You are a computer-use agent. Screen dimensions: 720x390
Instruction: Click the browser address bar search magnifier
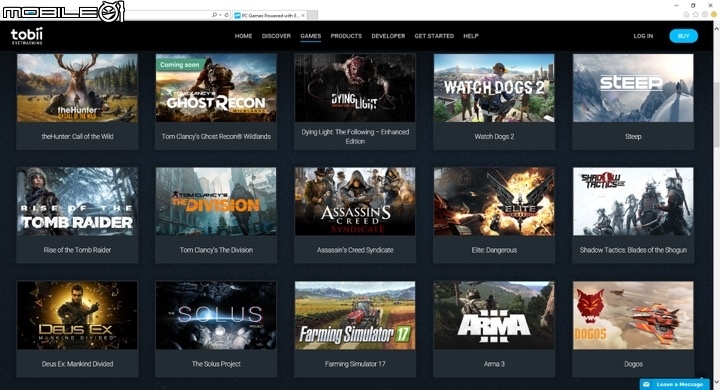(214, 15)
